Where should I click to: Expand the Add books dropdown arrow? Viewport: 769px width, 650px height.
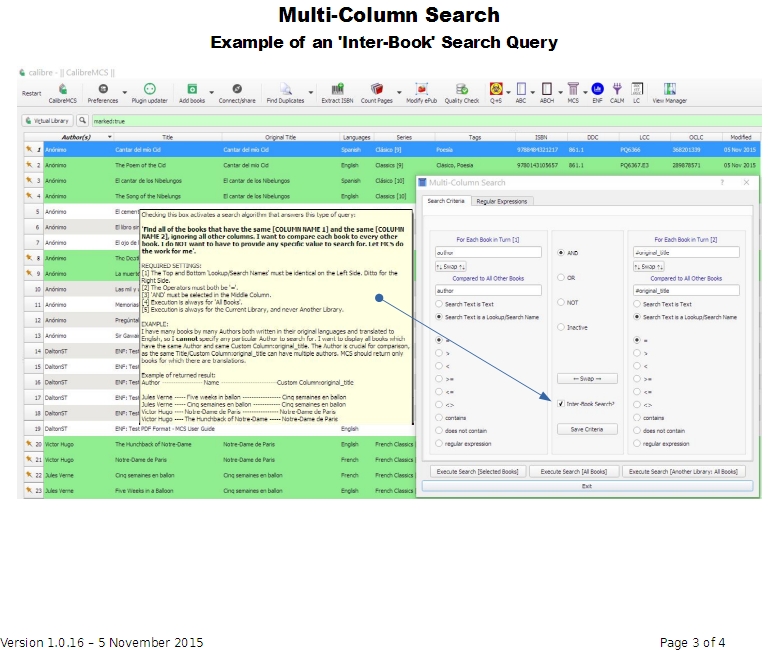(212, 92)
